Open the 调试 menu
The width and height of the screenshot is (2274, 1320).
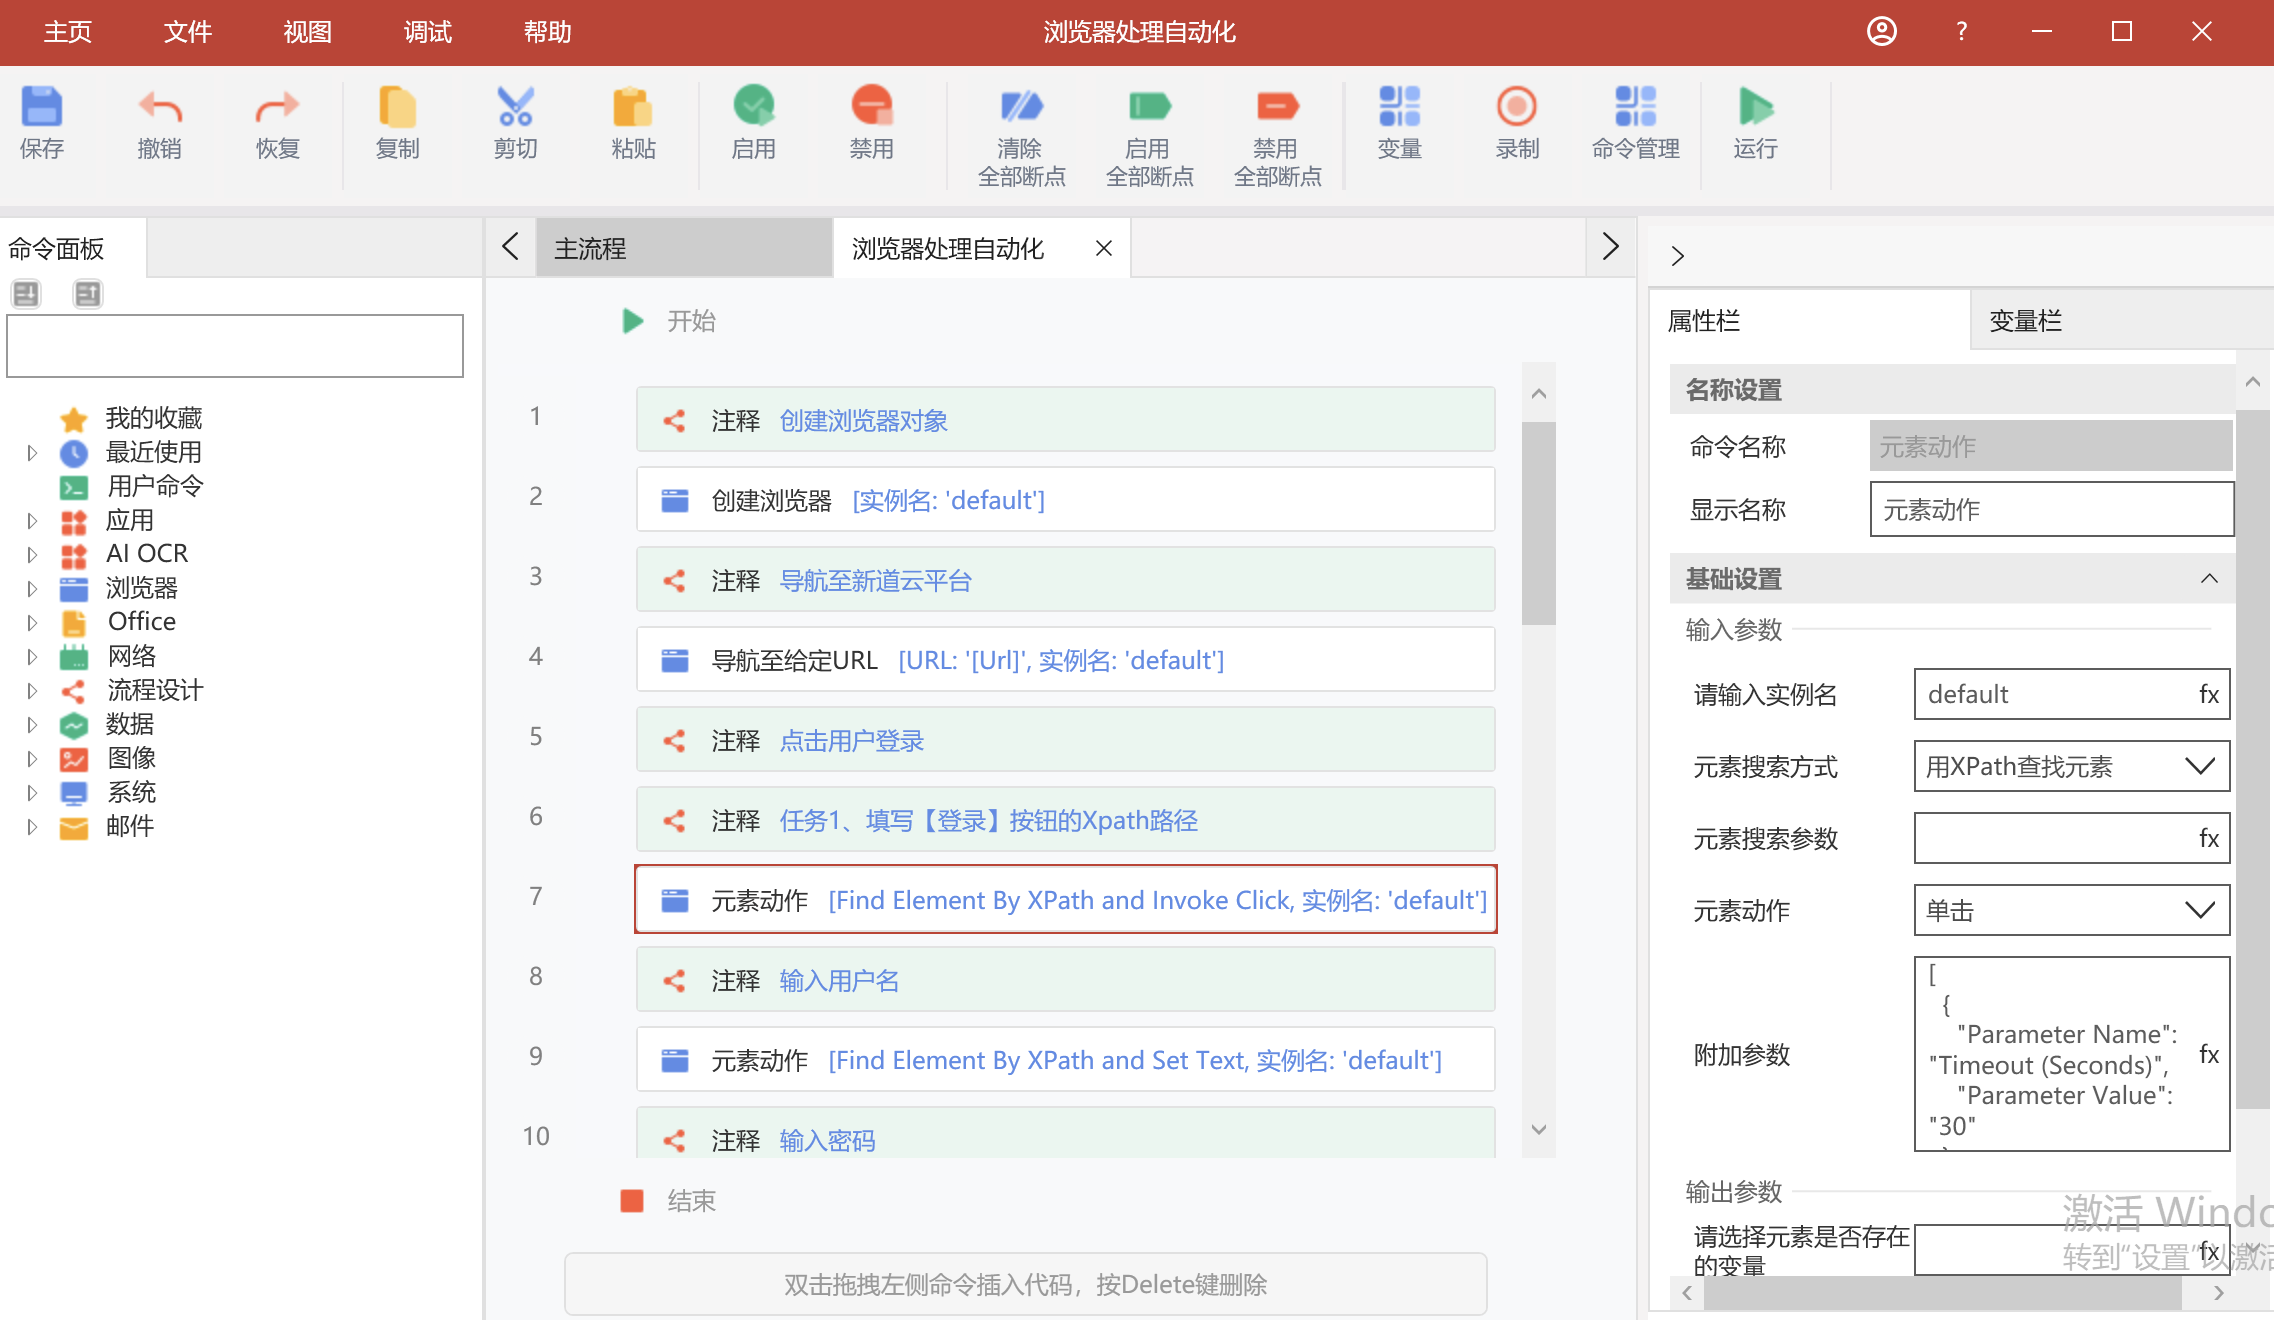[427, 32]
